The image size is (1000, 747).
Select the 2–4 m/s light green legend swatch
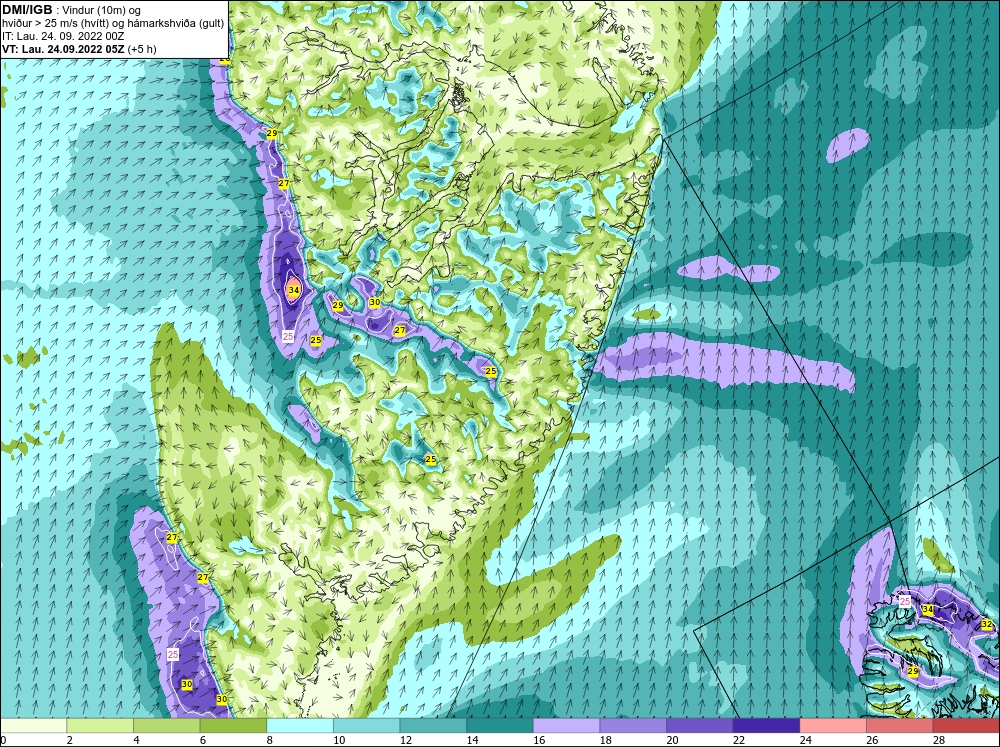coord(100,725)
